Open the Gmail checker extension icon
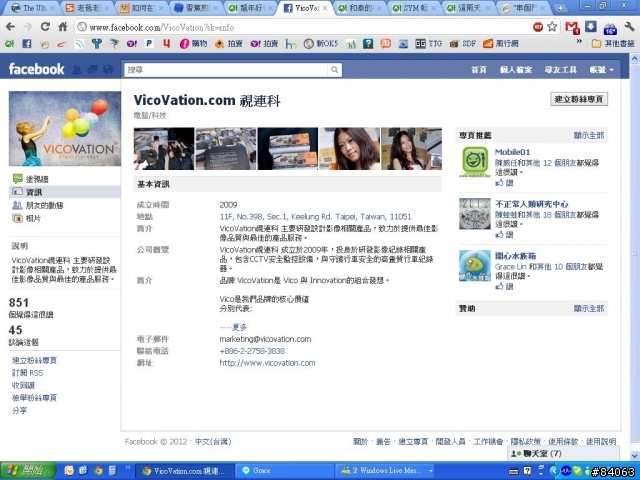 click(x=572, y=27)
